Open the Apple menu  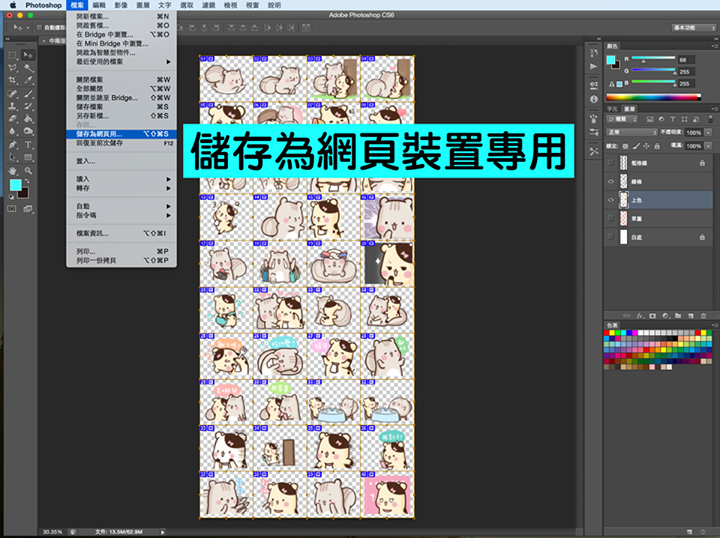pyautogui.click(x=12, y=5)
